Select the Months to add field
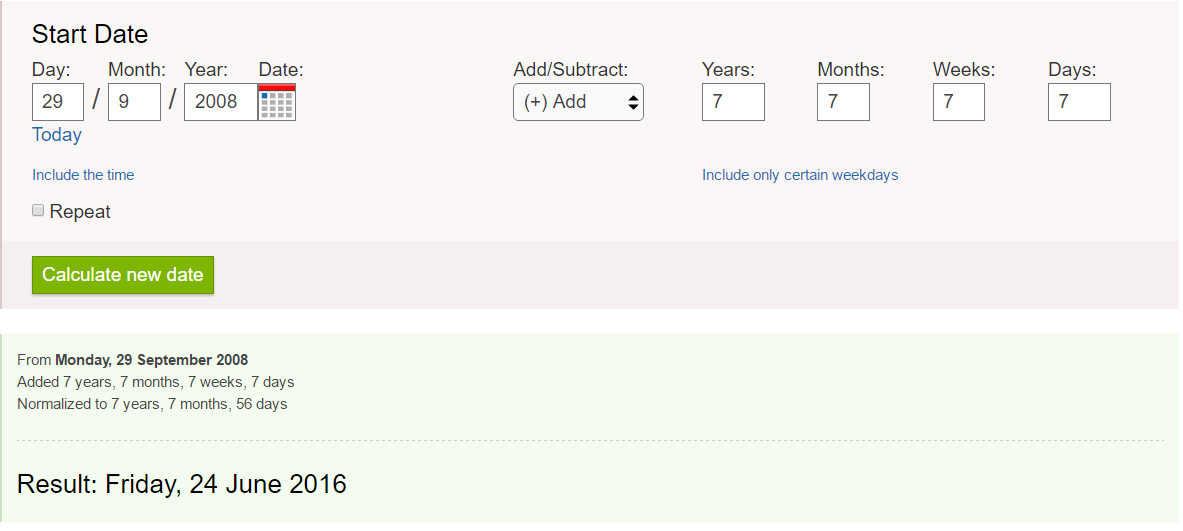 point(843,102)
